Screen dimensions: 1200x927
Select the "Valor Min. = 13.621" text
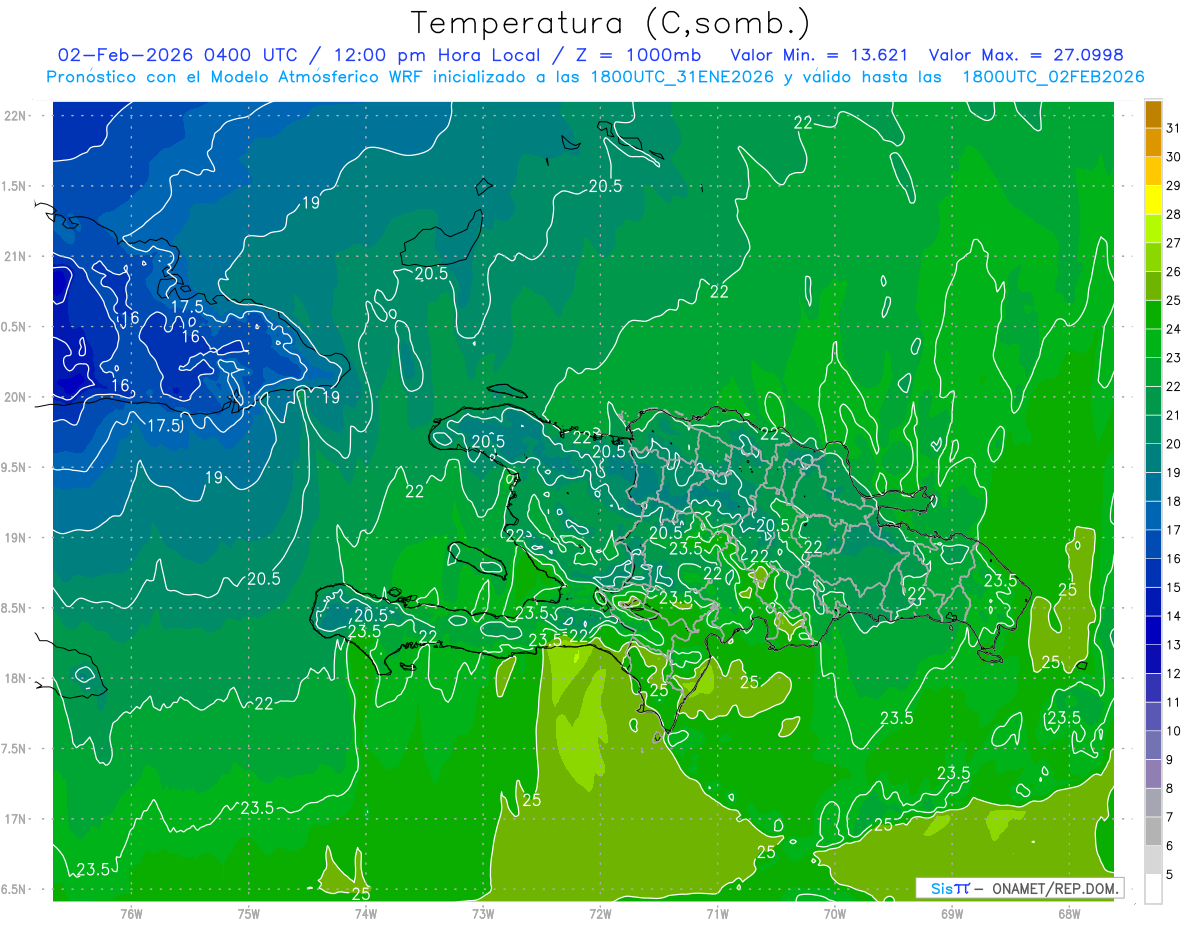[819, 55]
